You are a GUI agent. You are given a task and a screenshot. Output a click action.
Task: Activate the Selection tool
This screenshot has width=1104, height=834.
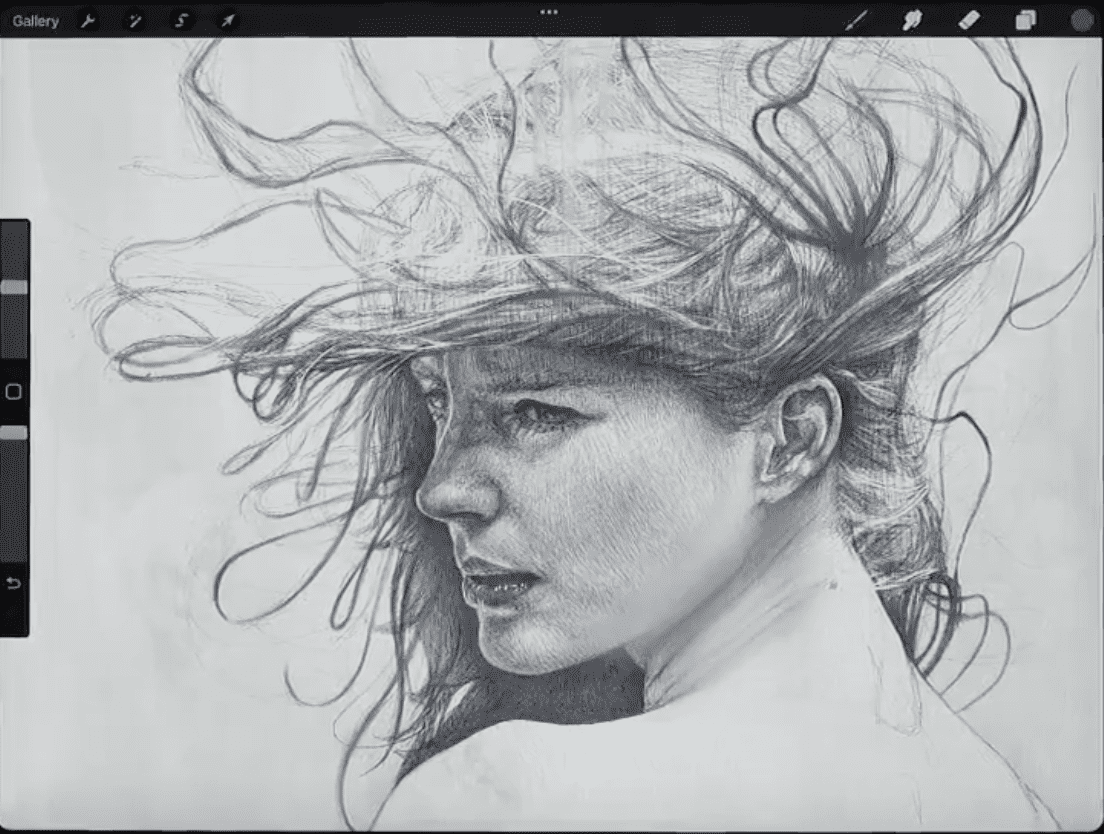pyautogui.click(x=181, y=21)
